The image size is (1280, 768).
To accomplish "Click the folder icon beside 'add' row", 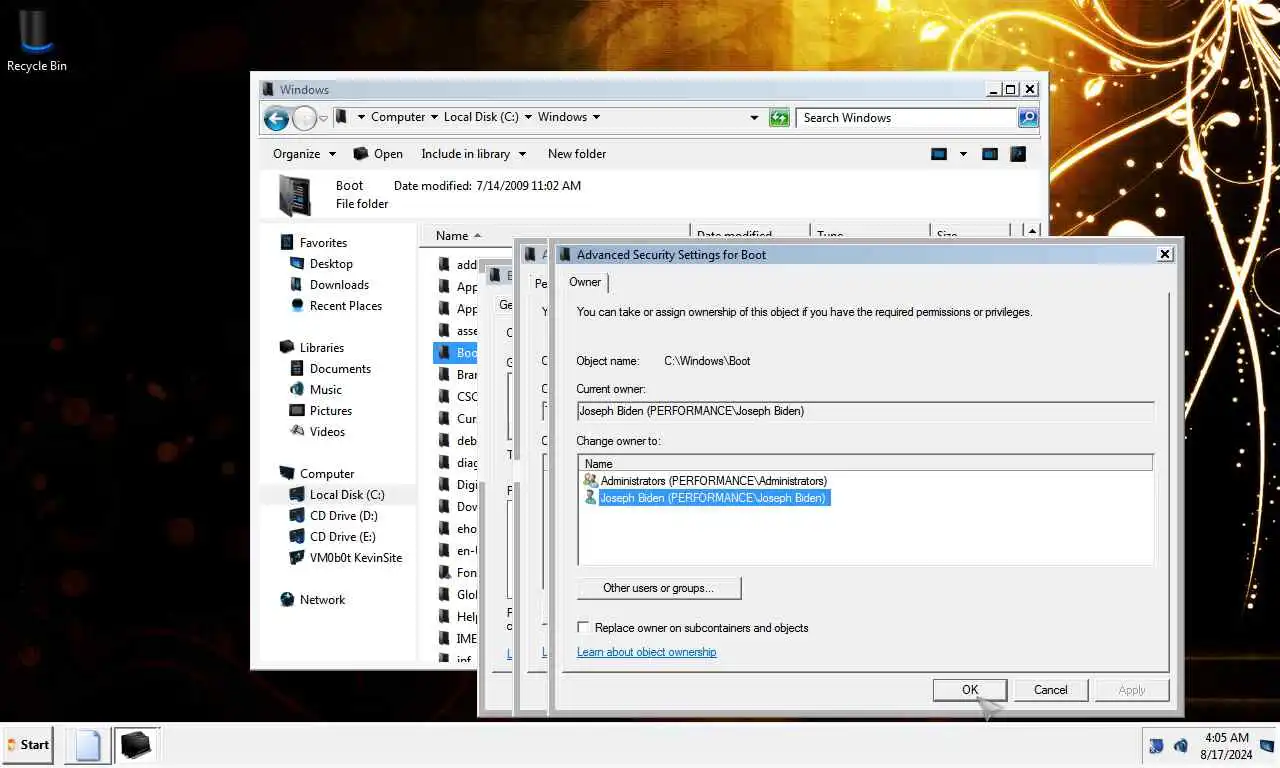I will pos(445,265).
